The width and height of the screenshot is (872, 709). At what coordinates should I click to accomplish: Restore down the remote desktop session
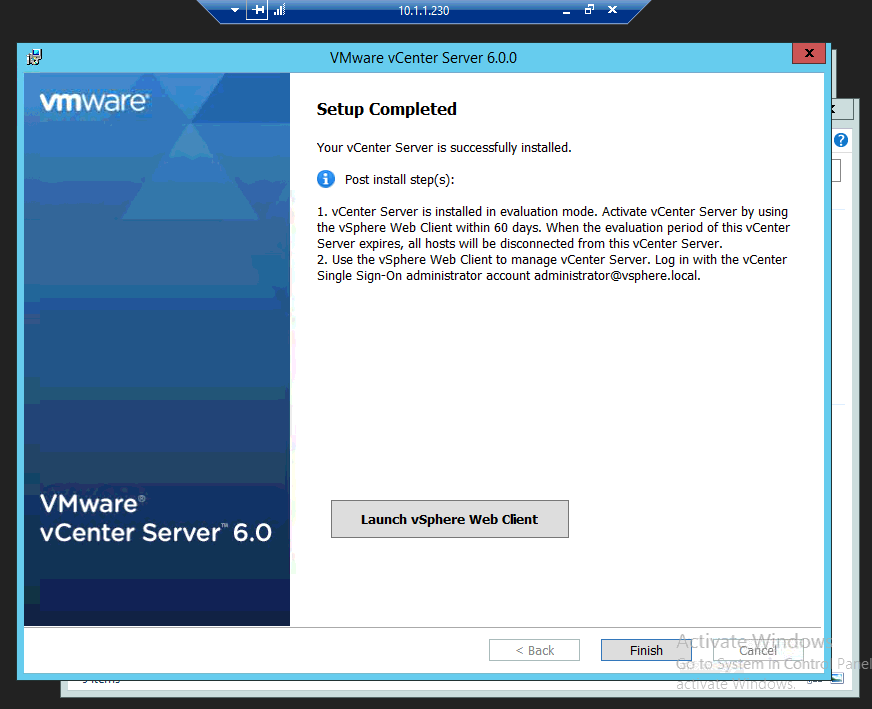(589, 9)
